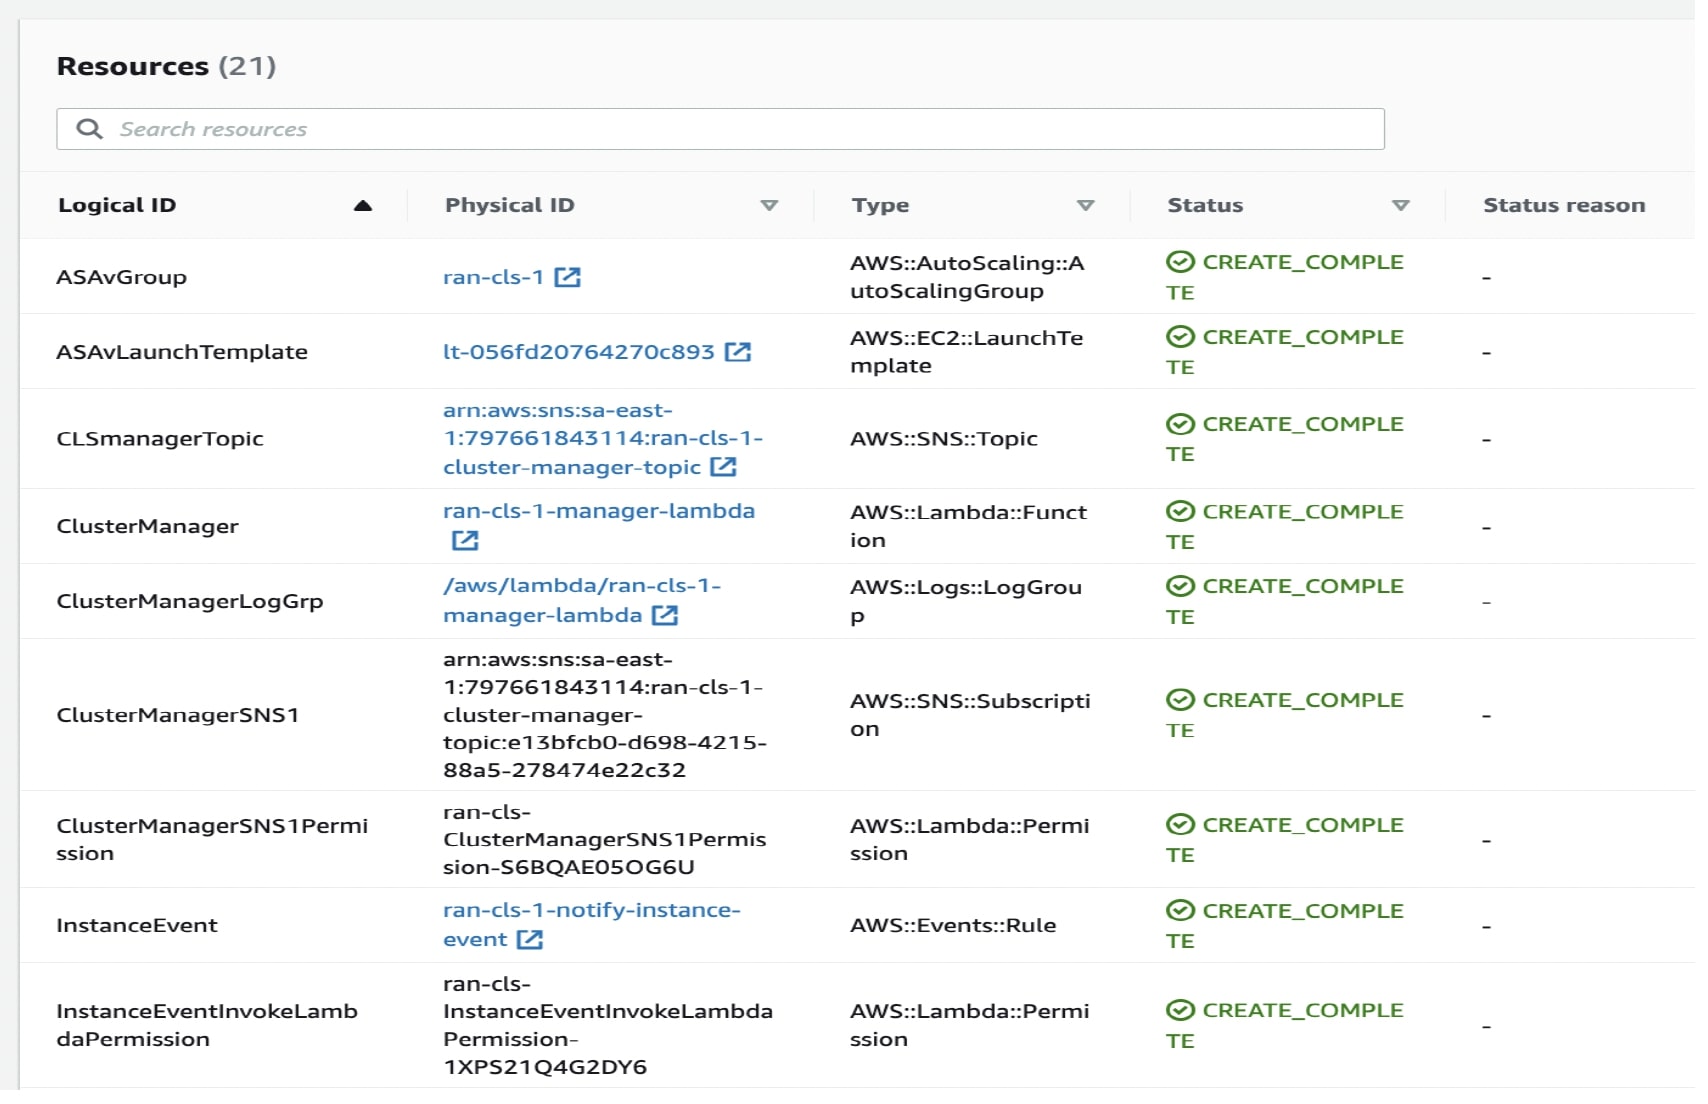Select the ClusterManagerLogGrp logical ID cell
The height and width of the screenshot is (1104, 1708).
190,601
